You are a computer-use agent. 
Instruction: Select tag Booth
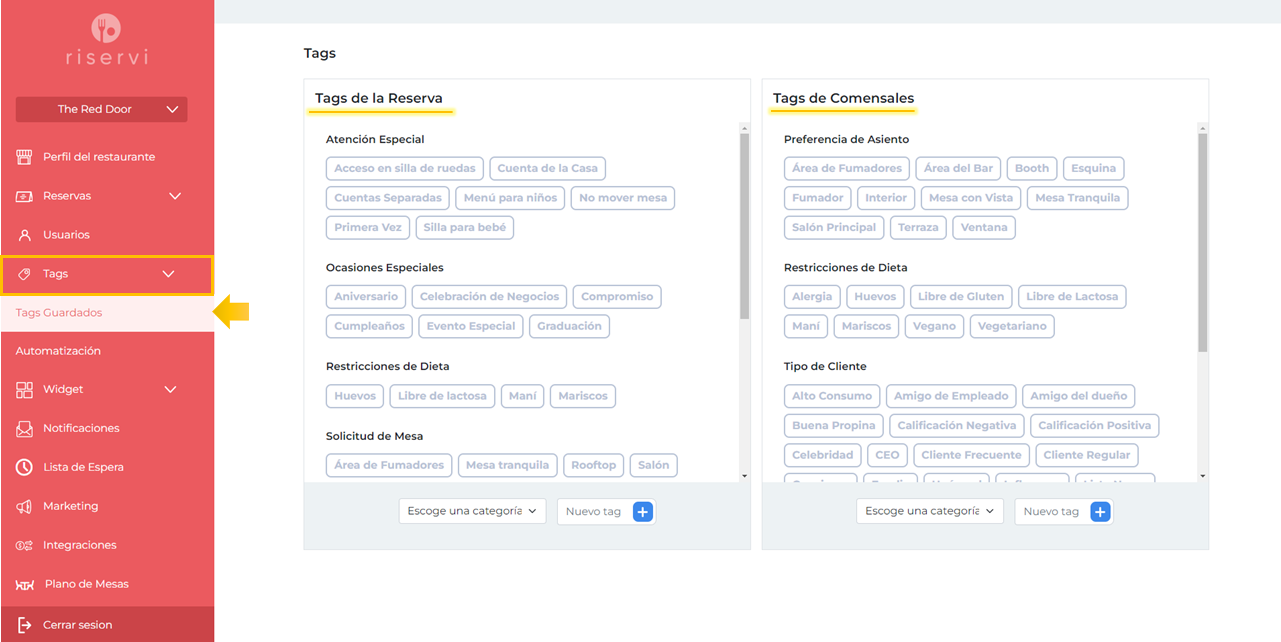point(1032,168)
